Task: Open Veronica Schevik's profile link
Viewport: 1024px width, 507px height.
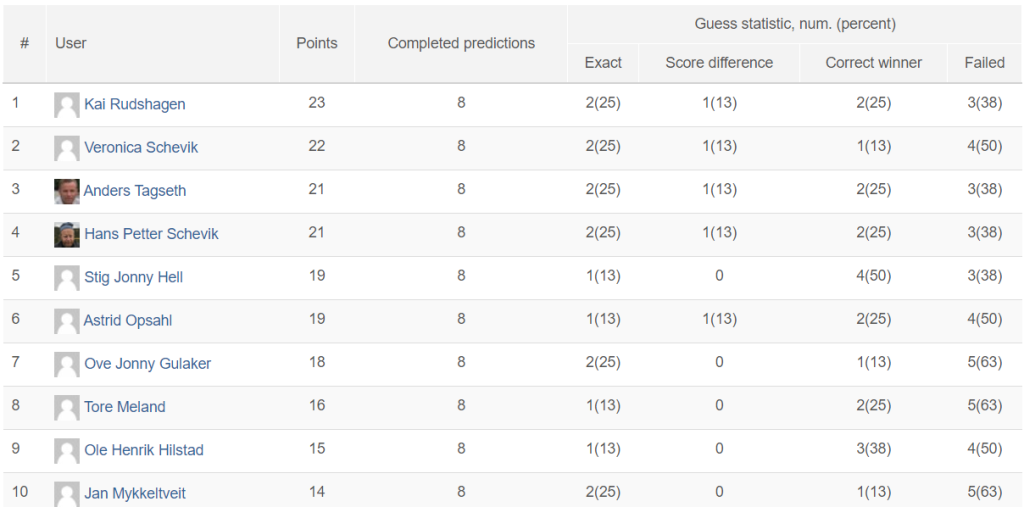Action: click(x=141, y=148)
